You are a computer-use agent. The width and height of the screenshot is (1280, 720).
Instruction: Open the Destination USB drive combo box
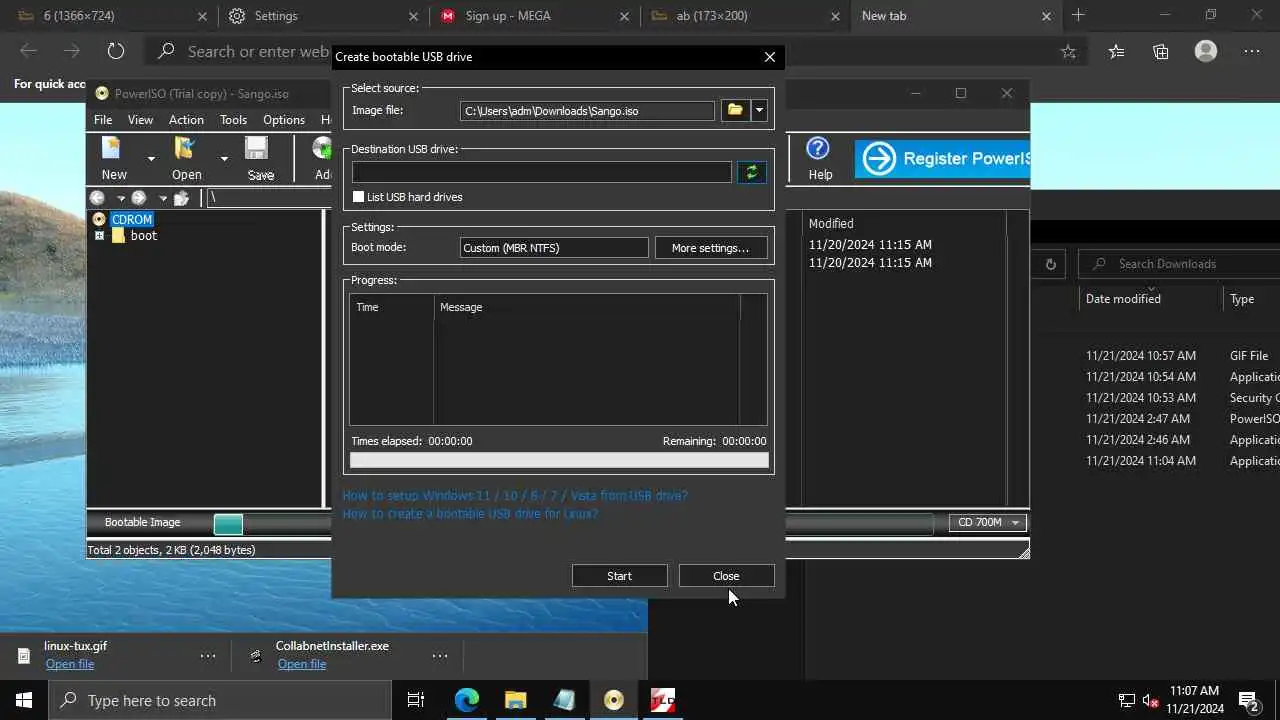coord(542,172)
